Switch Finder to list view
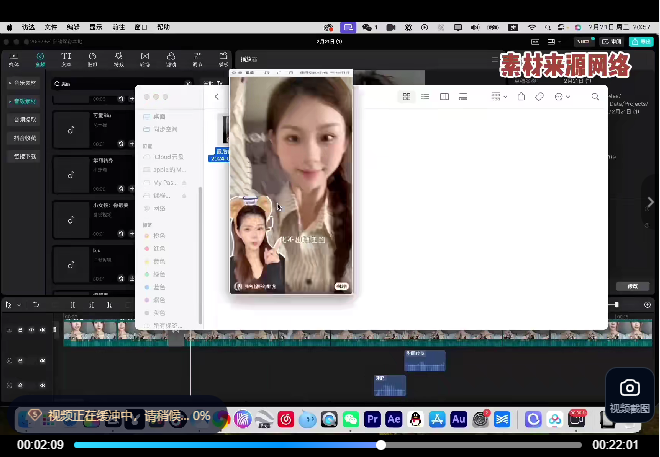Image resolution: width=660 pixels, height=457 pixels. tap(425, 97)
